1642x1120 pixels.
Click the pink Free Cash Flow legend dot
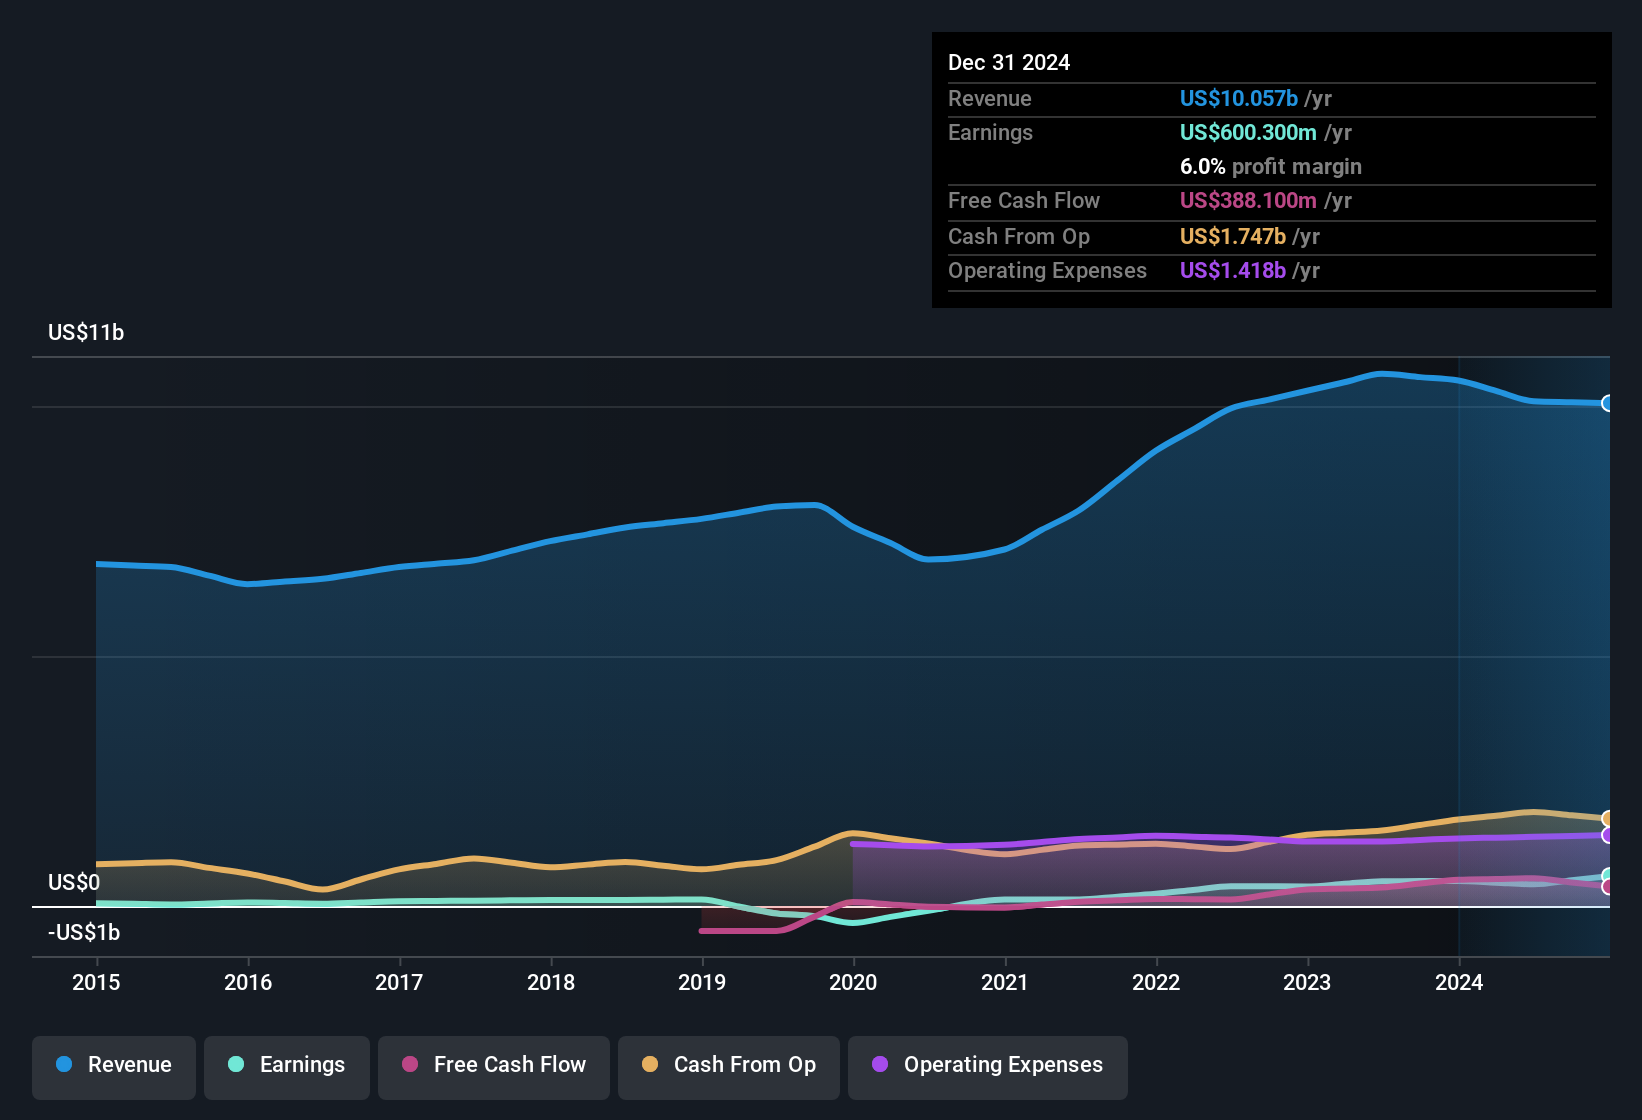(408, 1065)
